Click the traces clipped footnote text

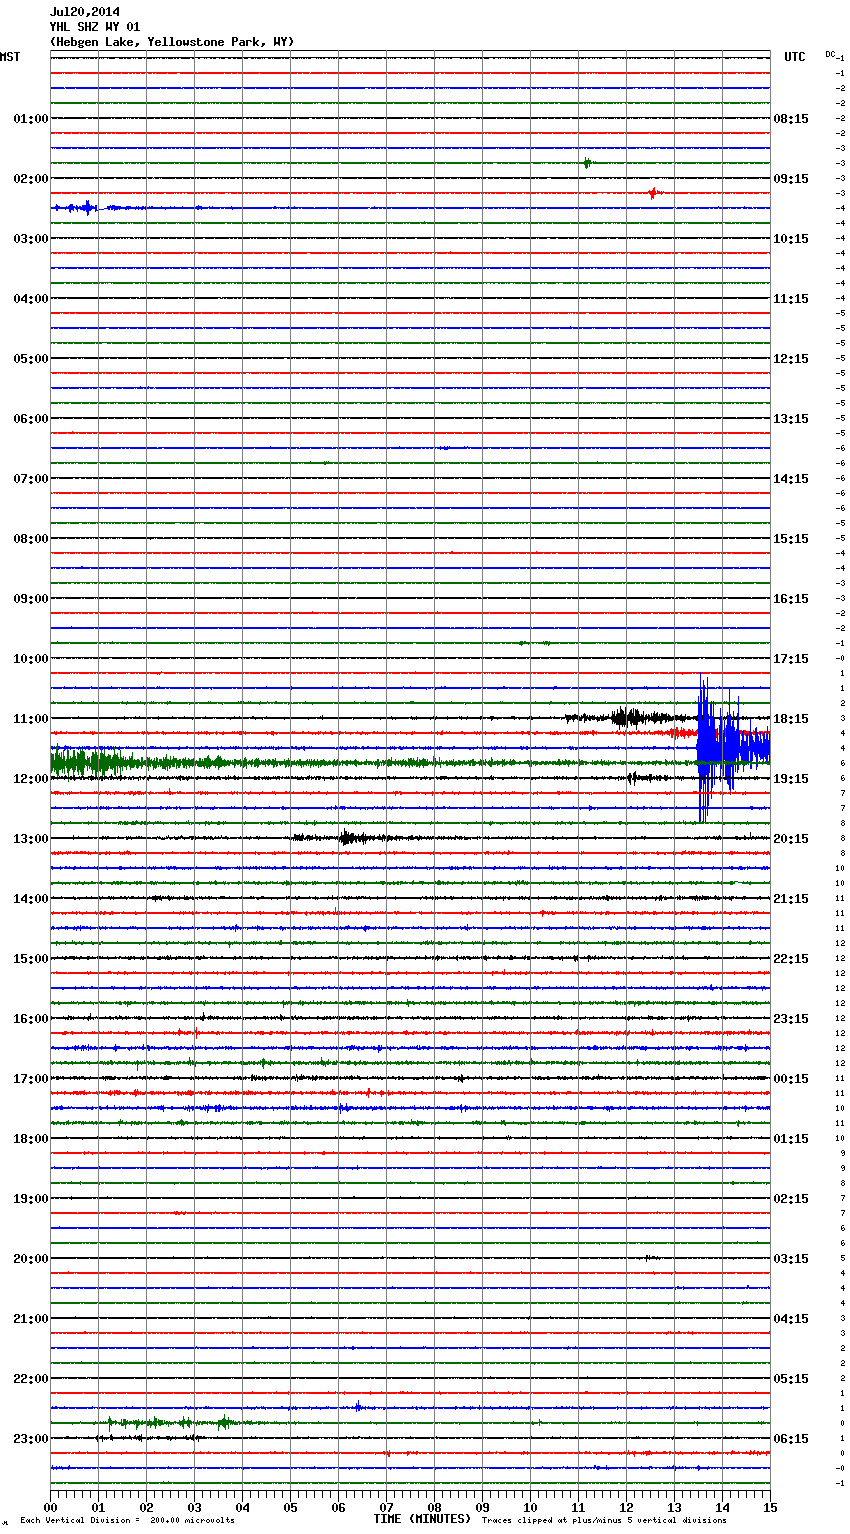pos(604,1521)
